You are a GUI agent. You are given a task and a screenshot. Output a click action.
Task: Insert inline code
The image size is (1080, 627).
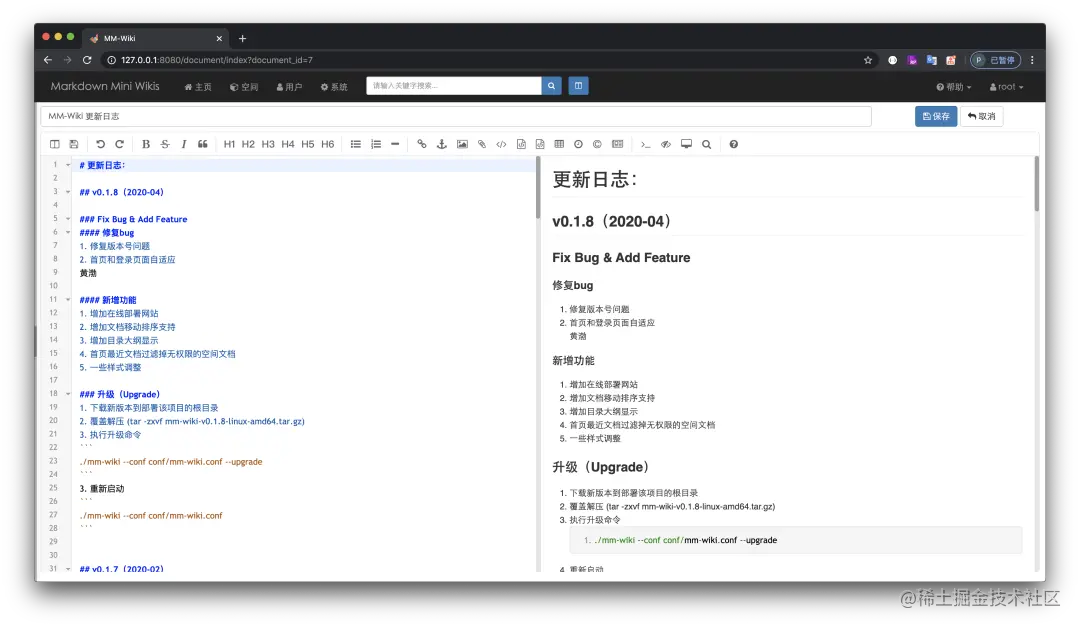point(501,144)
